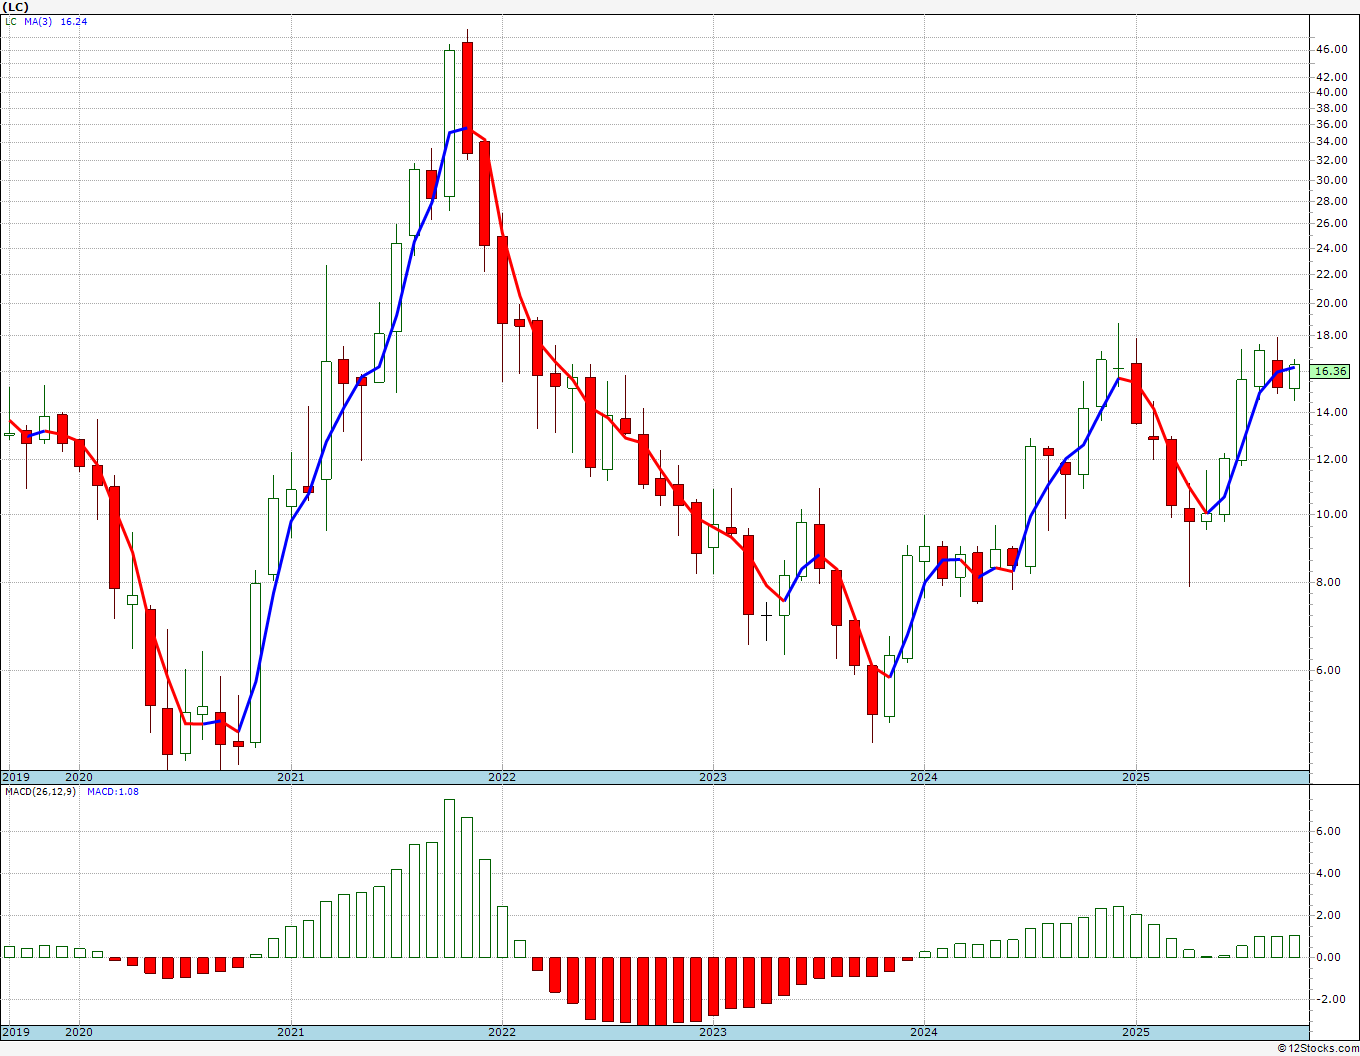Select 2020 on the price chart timeline
Viewport: 1360px width, 1056px height.
tap(78, 777)
